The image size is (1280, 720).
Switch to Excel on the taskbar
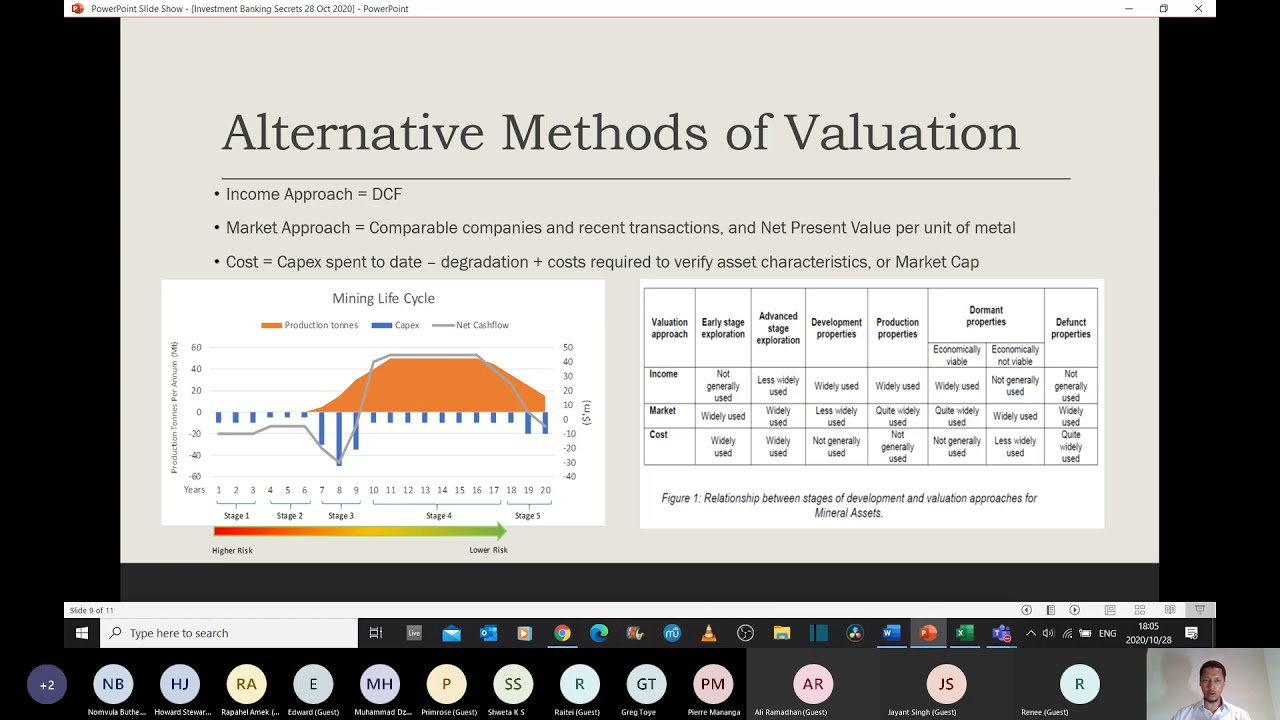click(x=964, y=633)
